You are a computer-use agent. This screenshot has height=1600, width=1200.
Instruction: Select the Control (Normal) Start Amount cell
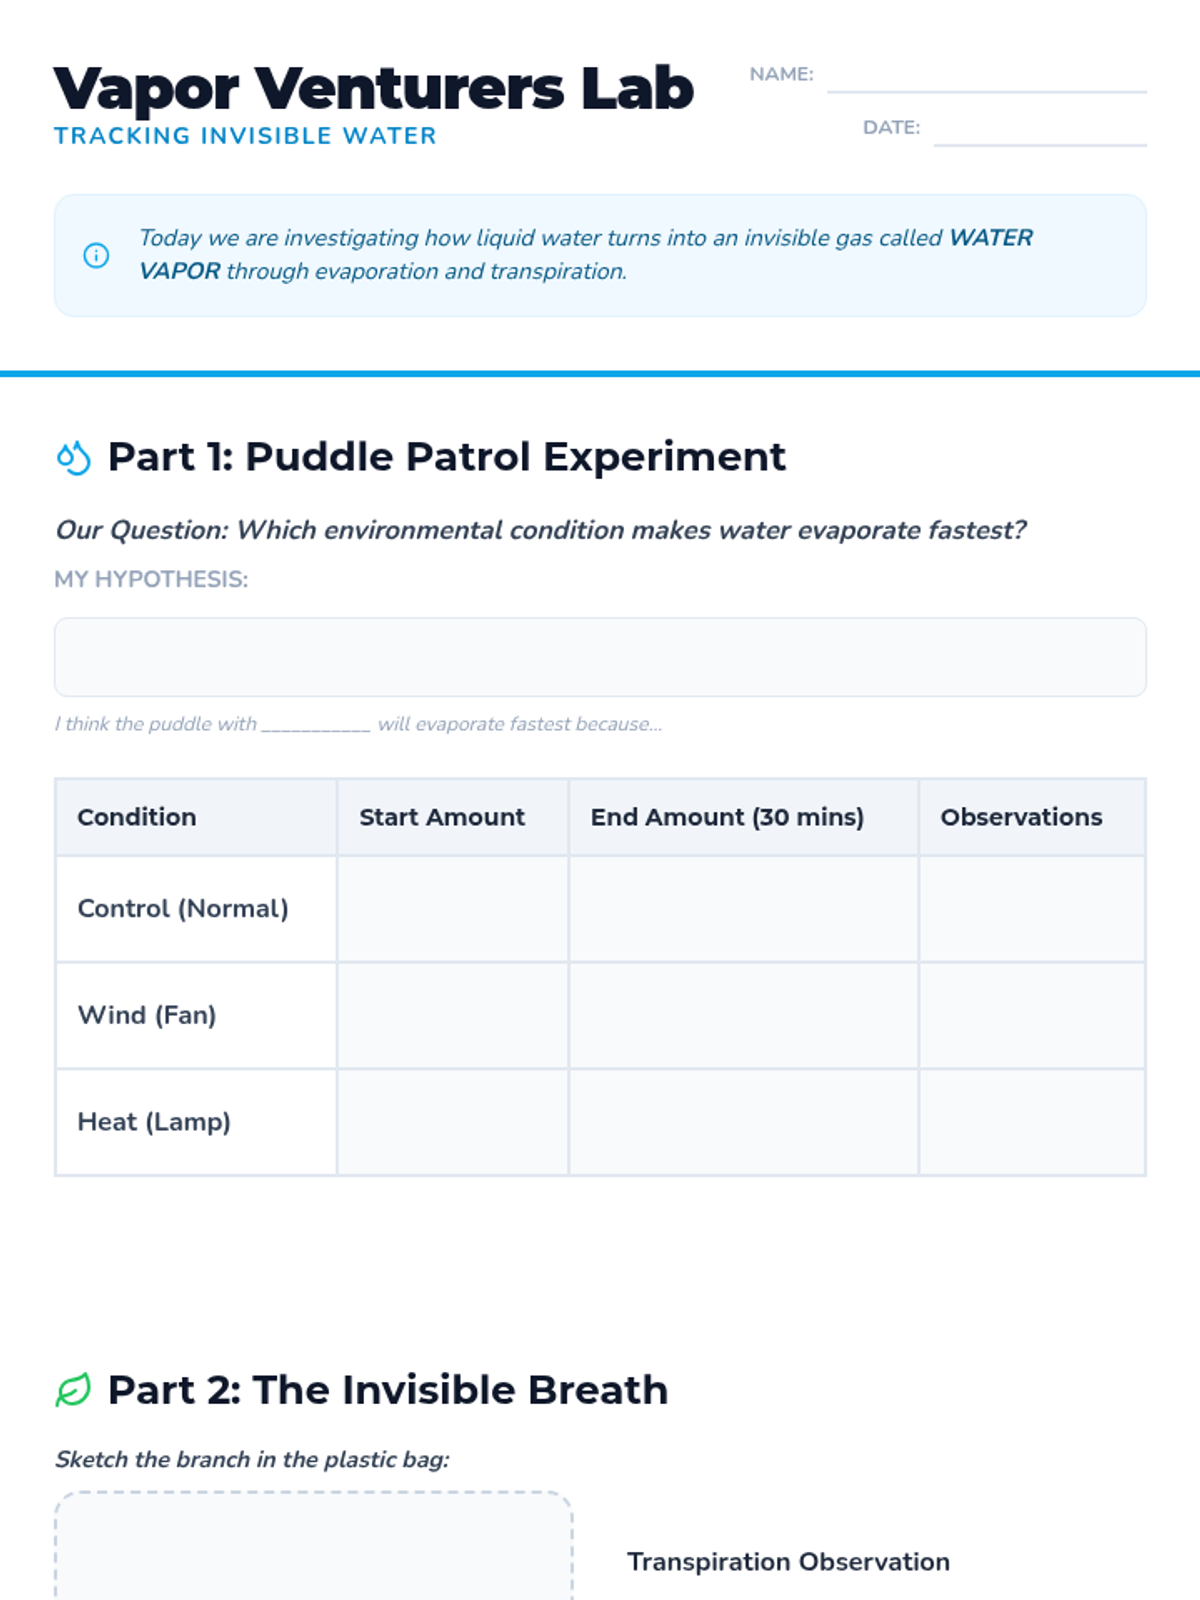point(453,909)
